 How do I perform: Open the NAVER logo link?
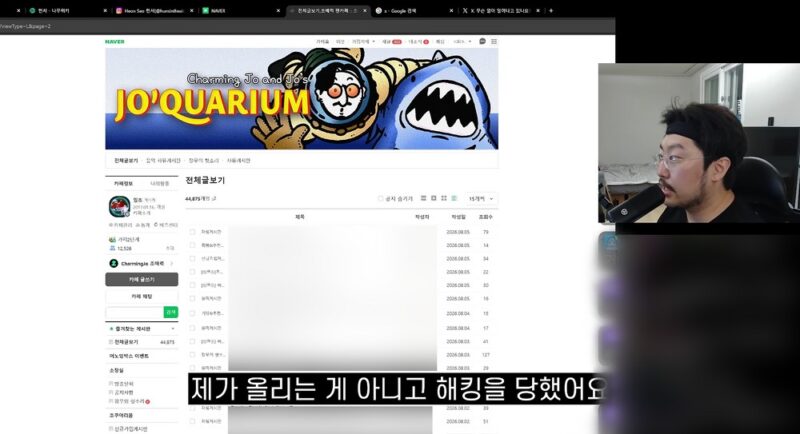coord(114,41)
